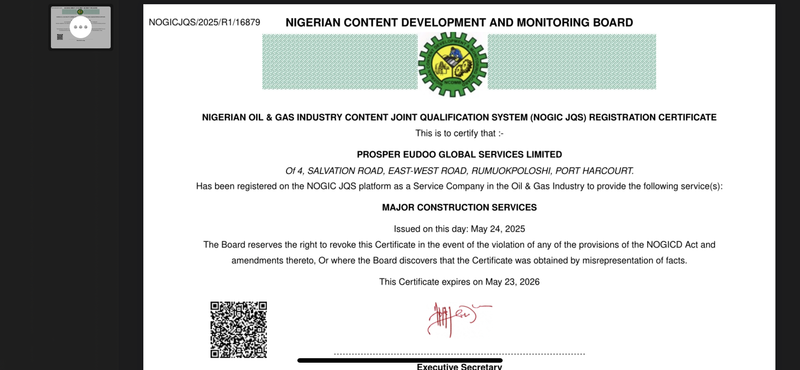800x370 pixels.
Task: Click the black horizontal bar above Executive Secretary
Action: pyautogui.click(x=400, y=360)
